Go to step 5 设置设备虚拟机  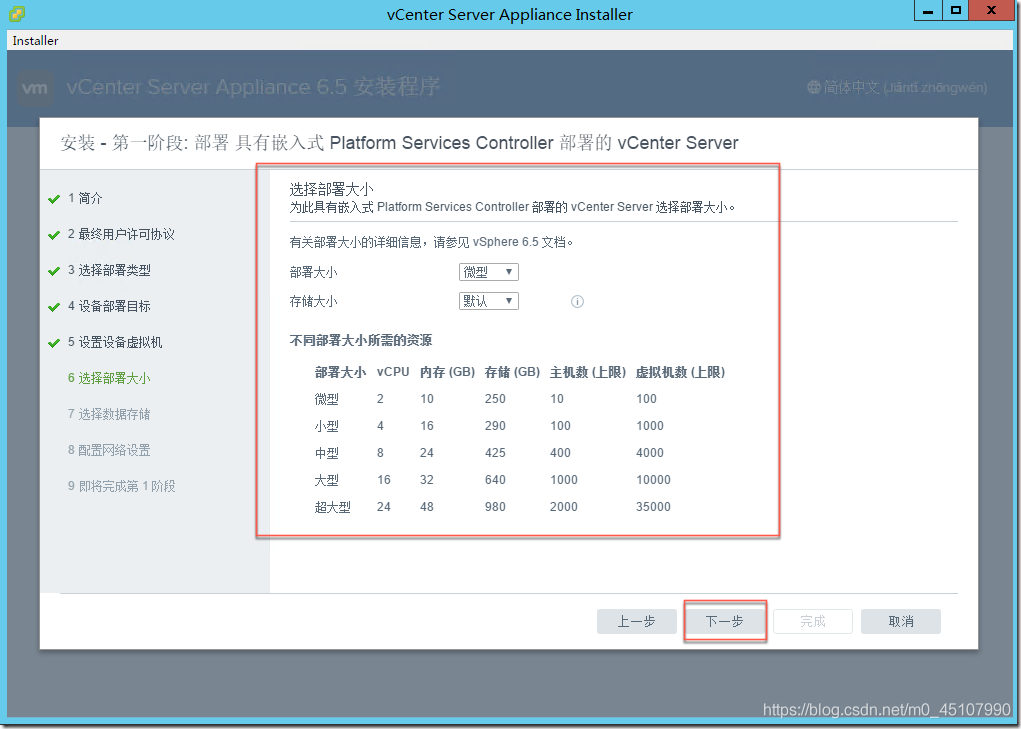tap(115, 342)
